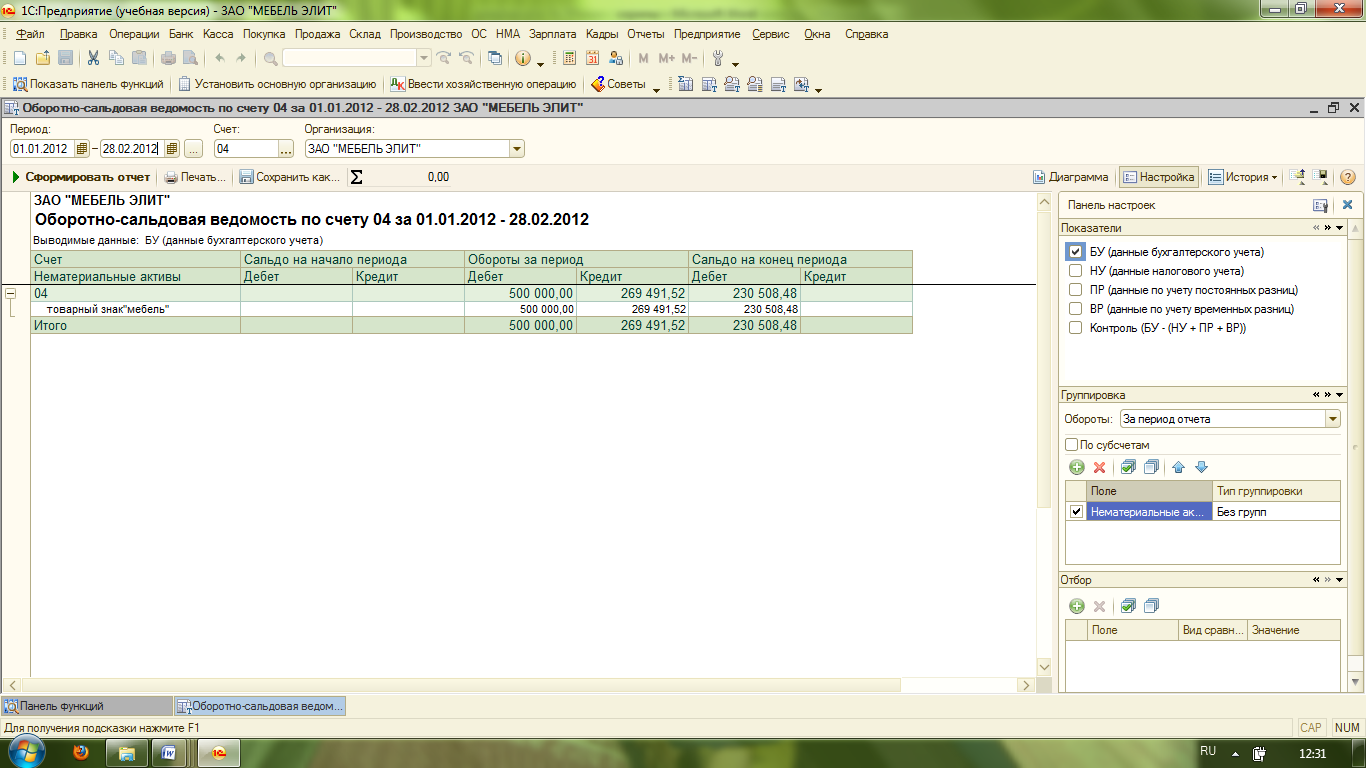Open the Help info icon
Viewport: 1366px width, 768px height.
click(x=523, y=58)
